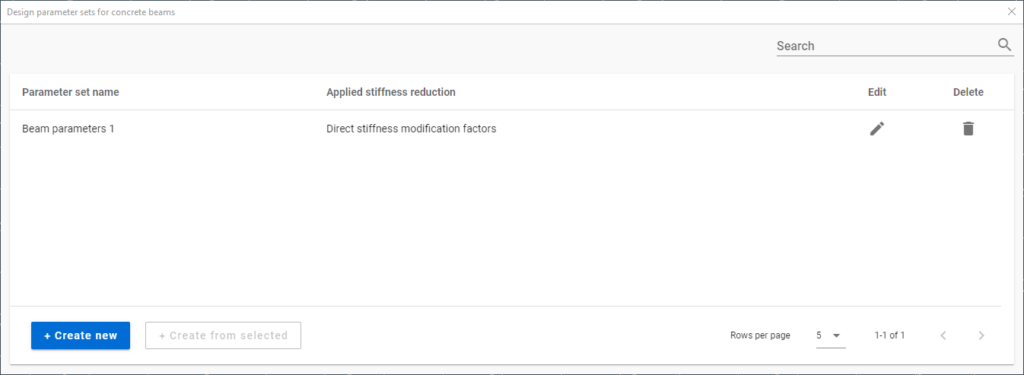Create a new parameter set
The width and height of the screenshot is (1024, 375).
point(80,335)
